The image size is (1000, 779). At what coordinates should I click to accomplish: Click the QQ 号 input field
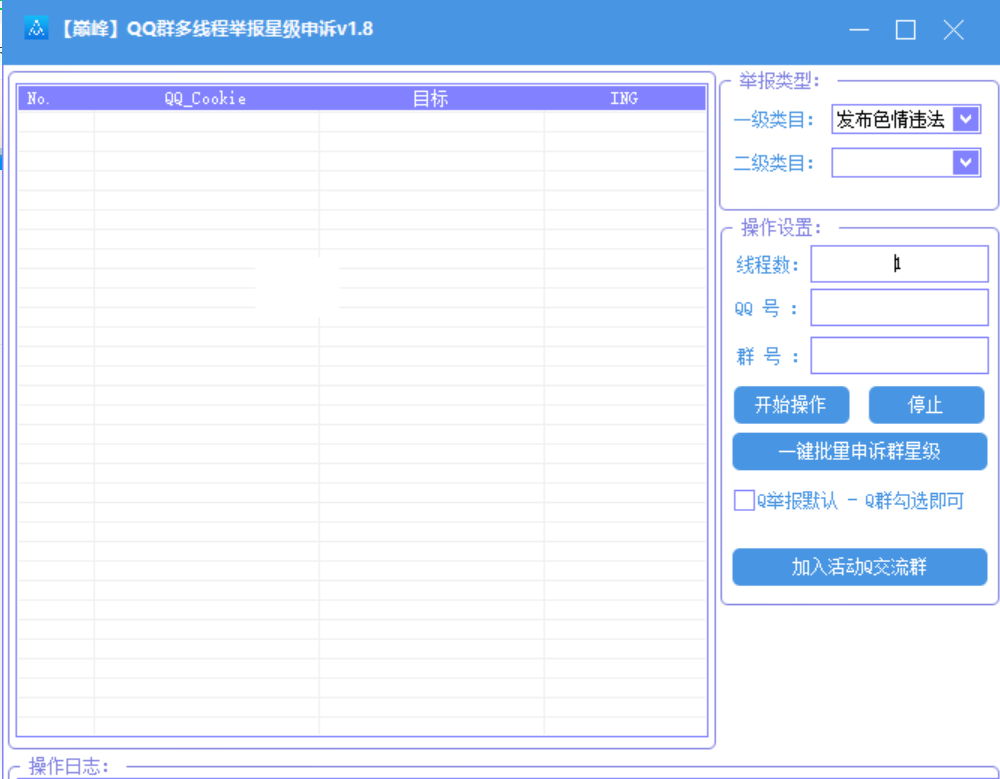[898, 308]
